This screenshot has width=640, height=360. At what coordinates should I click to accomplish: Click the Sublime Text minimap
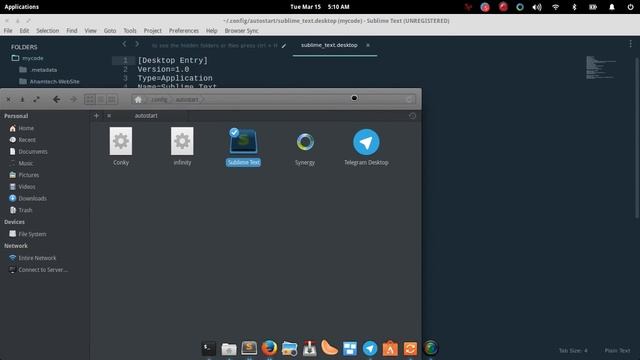601,67
